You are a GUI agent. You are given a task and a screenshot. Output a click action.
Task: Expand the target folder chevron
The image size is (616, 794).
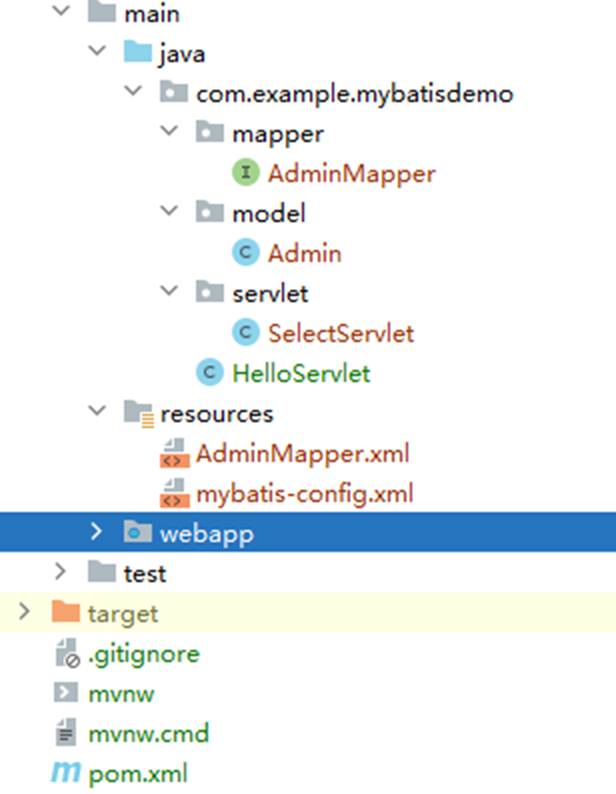pos(24,611)
